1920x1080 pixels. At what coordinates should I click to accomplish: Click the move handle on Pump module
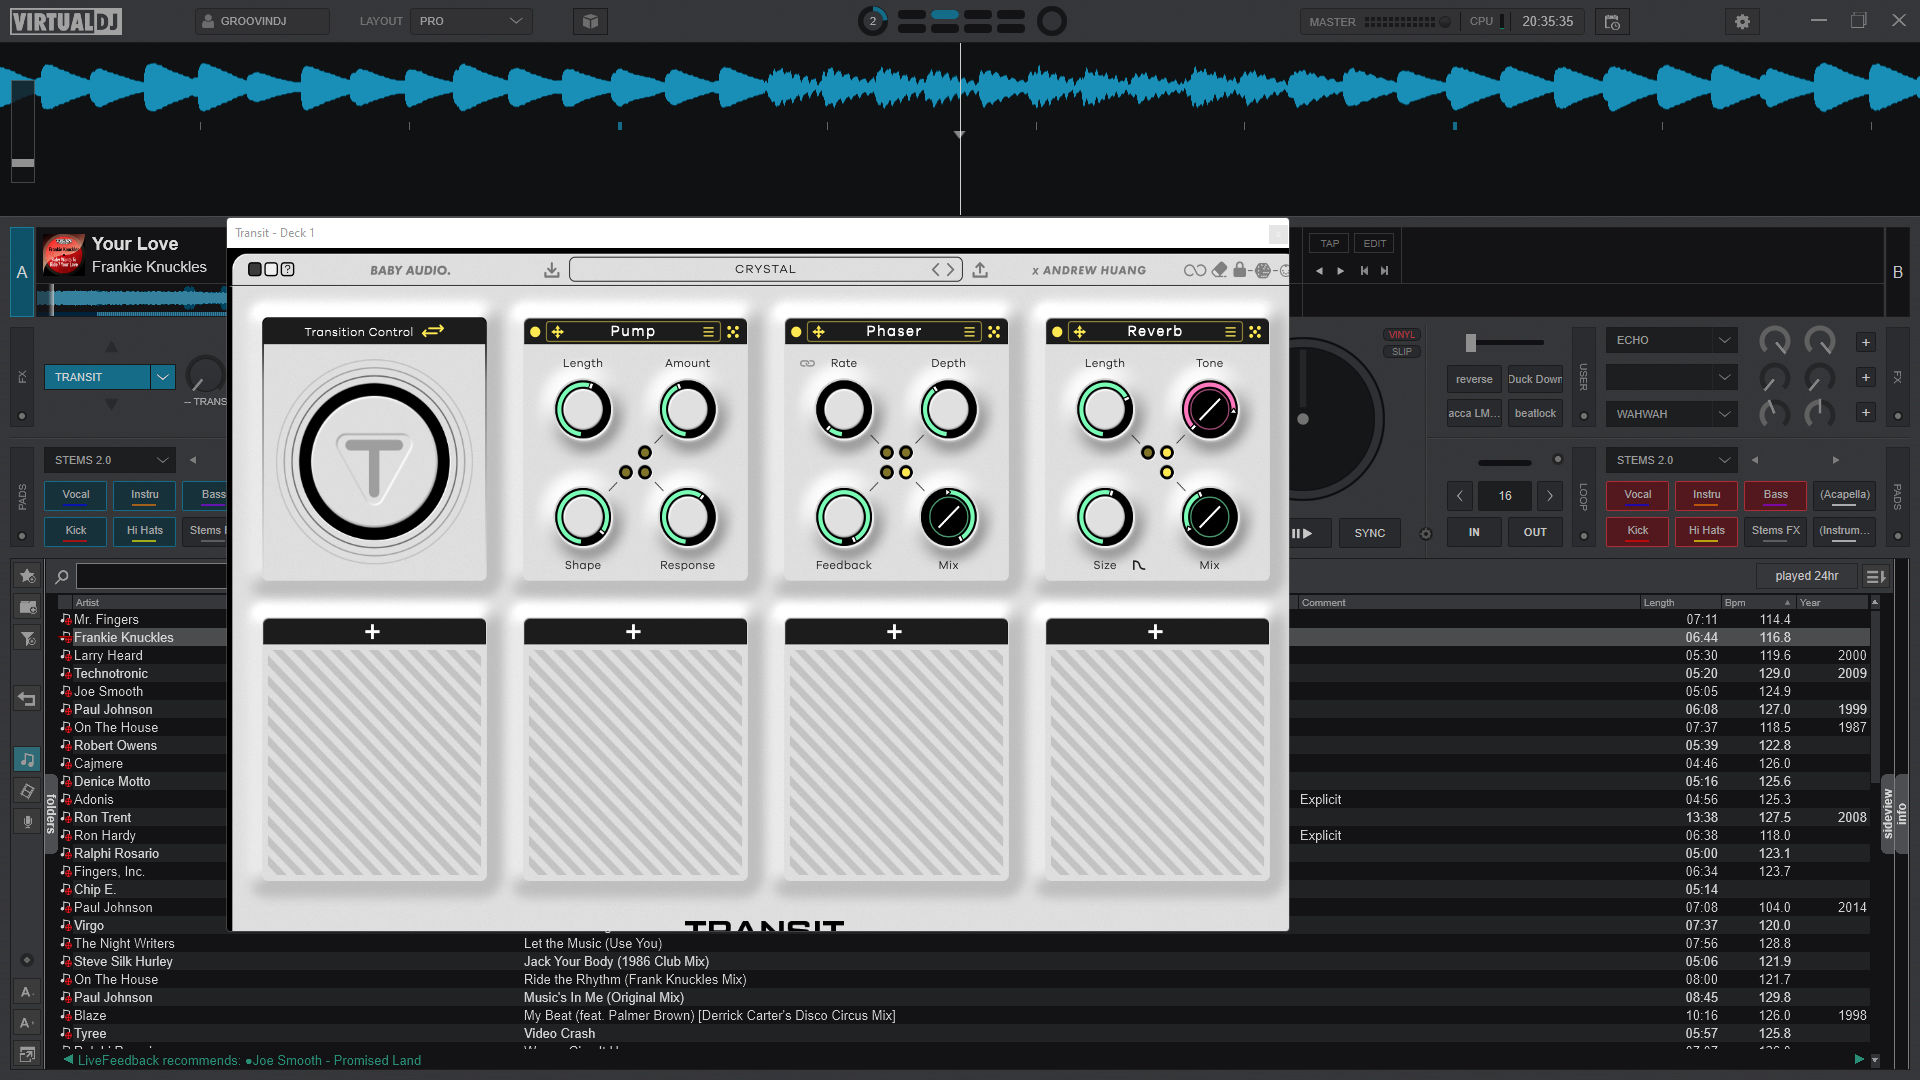[x=558, y=332]
